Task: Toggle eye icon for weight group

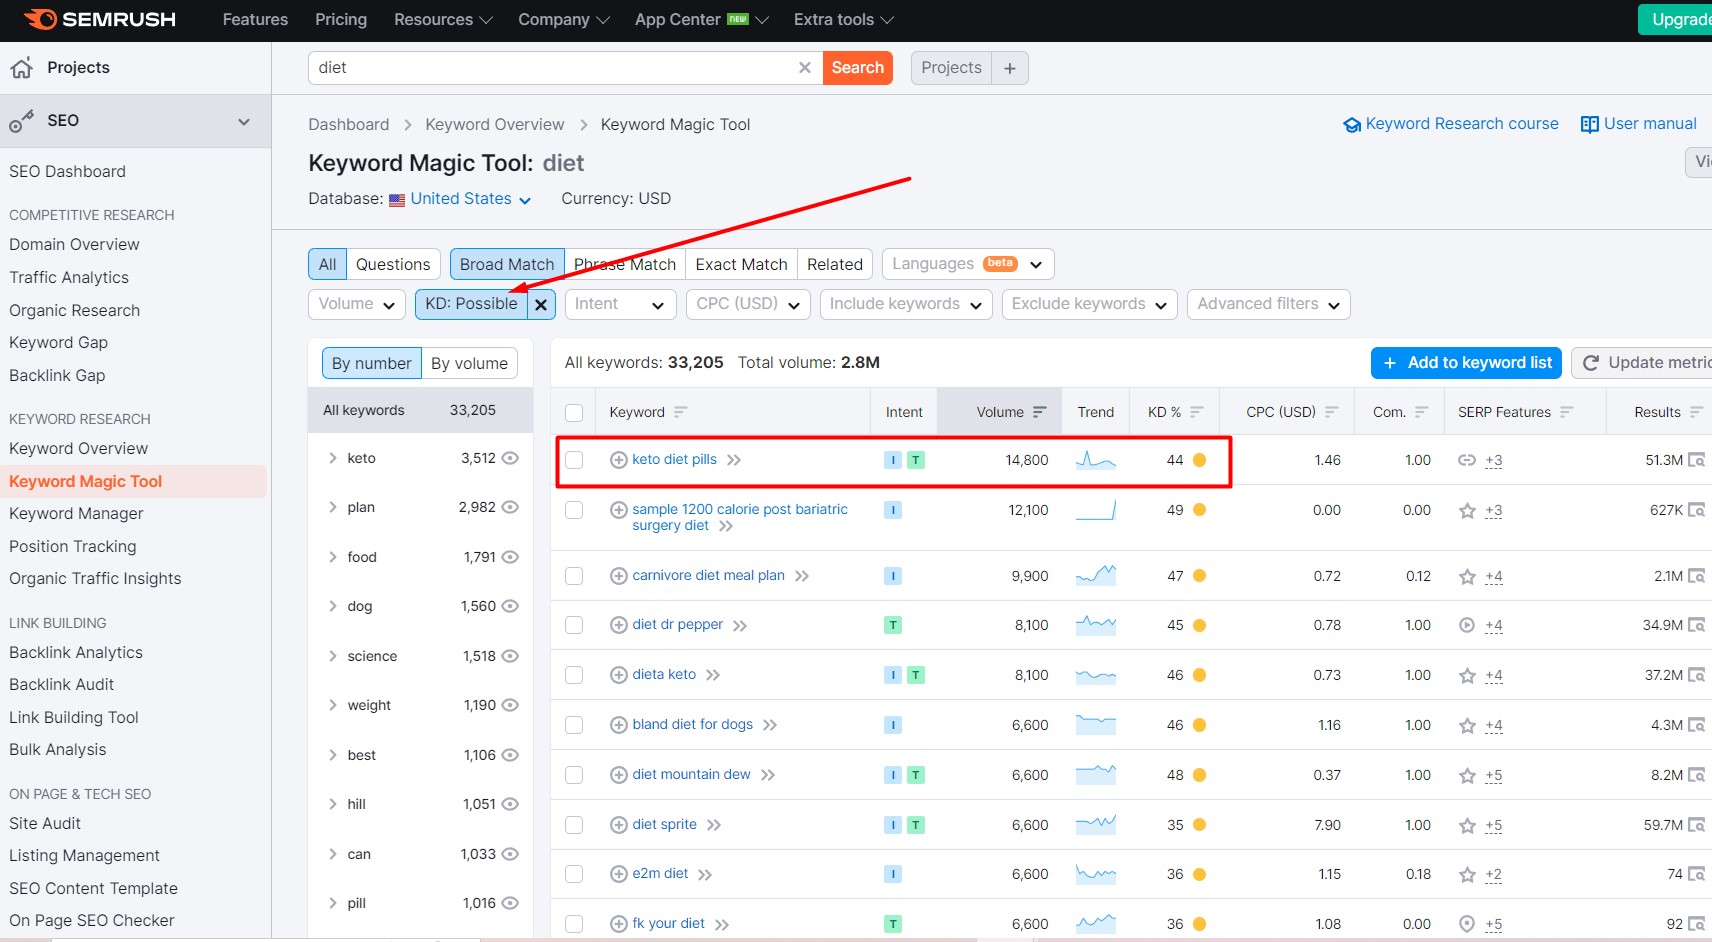Action: [510, 705]
